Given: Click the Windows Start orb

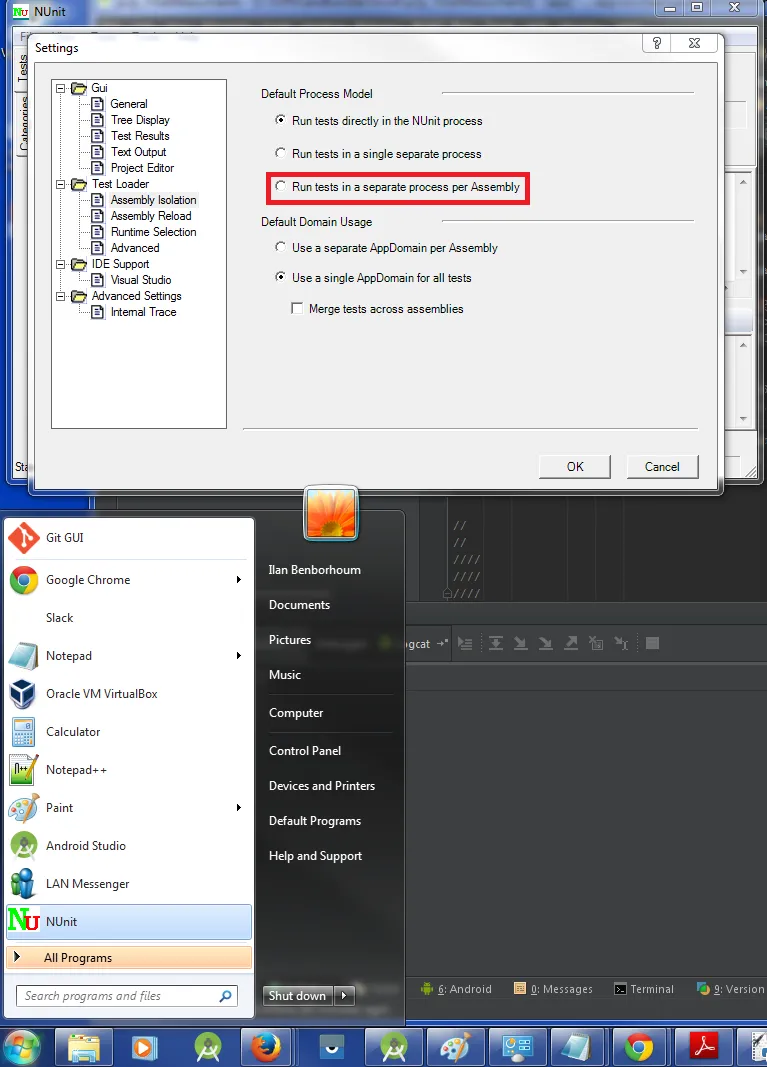Looking at the screenshot, I should (22, 1048).
